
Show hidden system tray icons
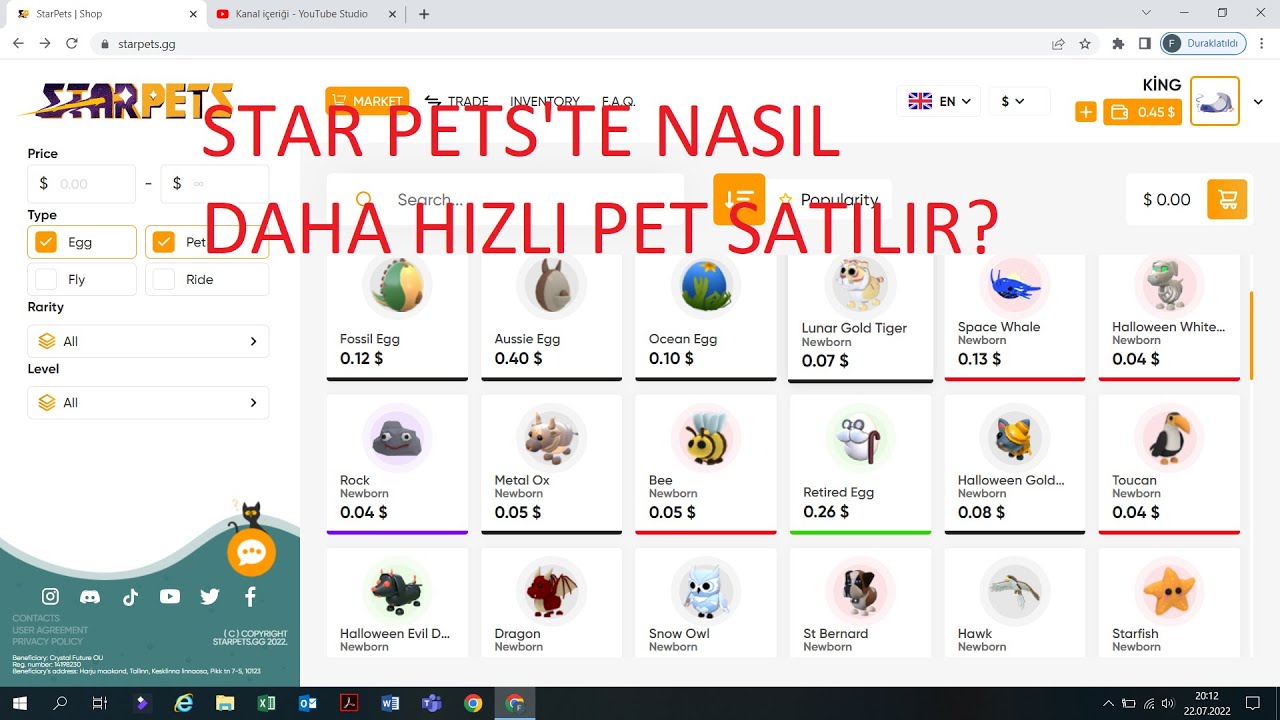point(1108,703)
